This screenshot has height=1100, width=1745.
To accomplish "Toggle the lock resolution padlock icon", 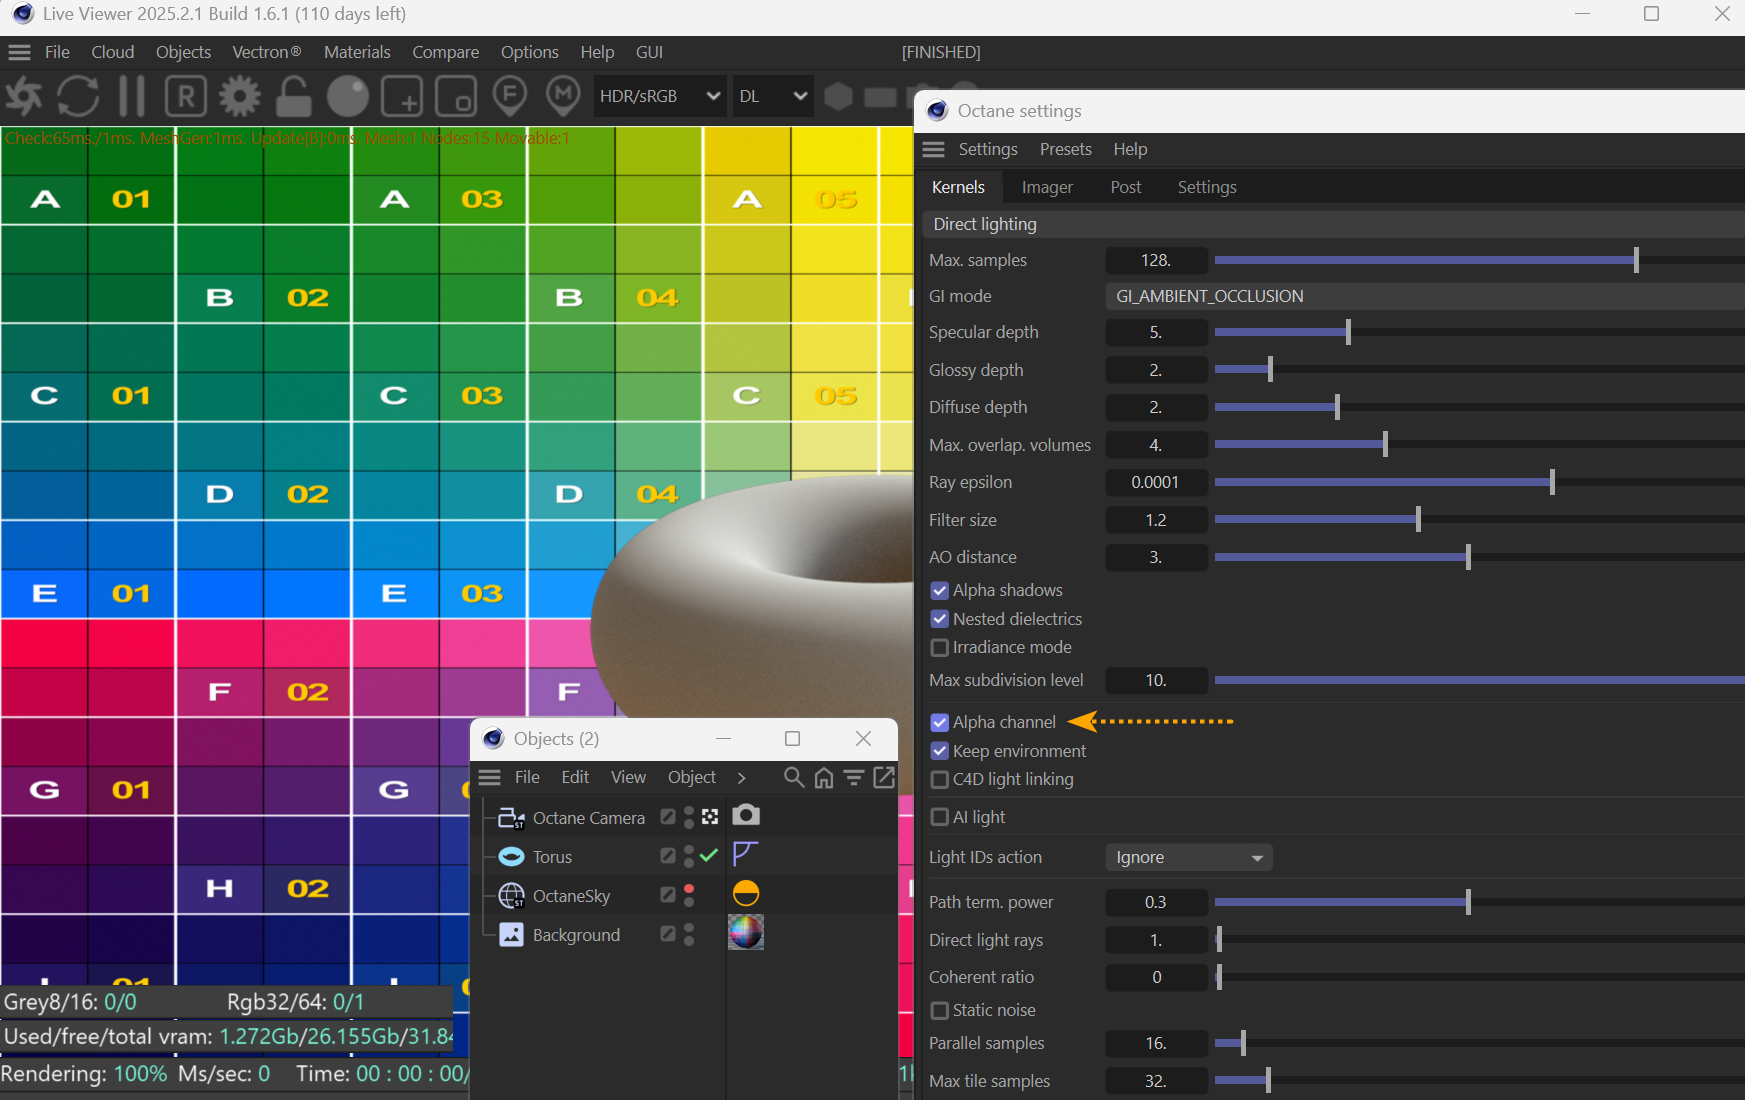I will click(x=293, y=96).
